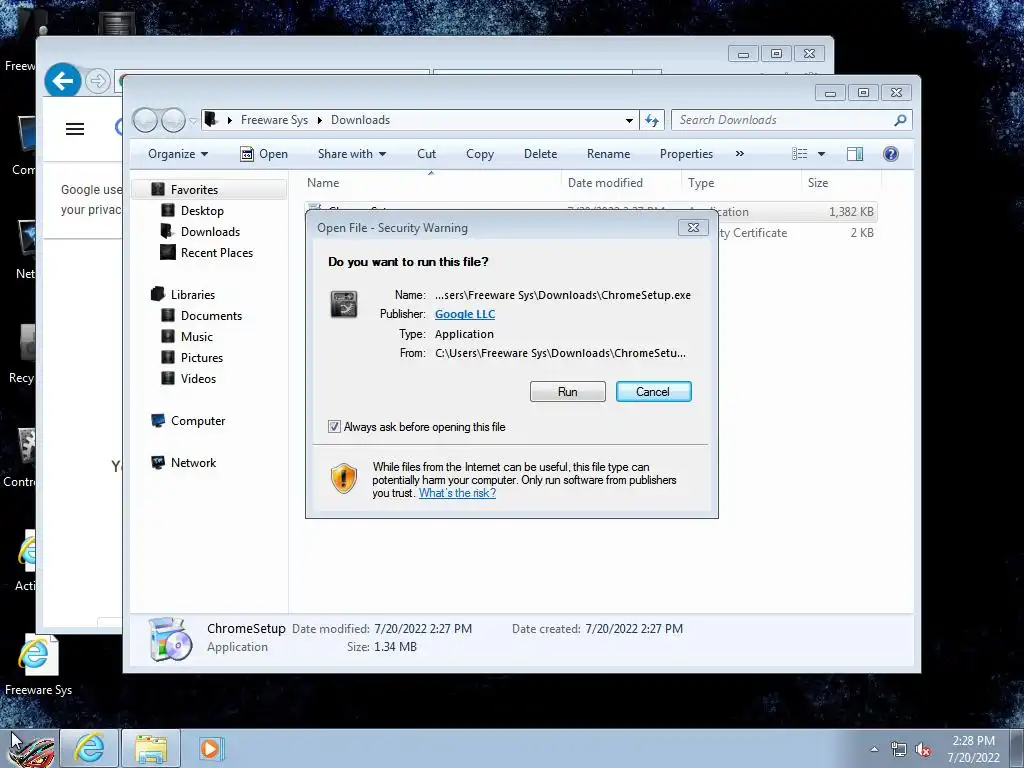Click the Explorer forward navigation button
The image size is (1024, 768).
[x=173, y=120]
